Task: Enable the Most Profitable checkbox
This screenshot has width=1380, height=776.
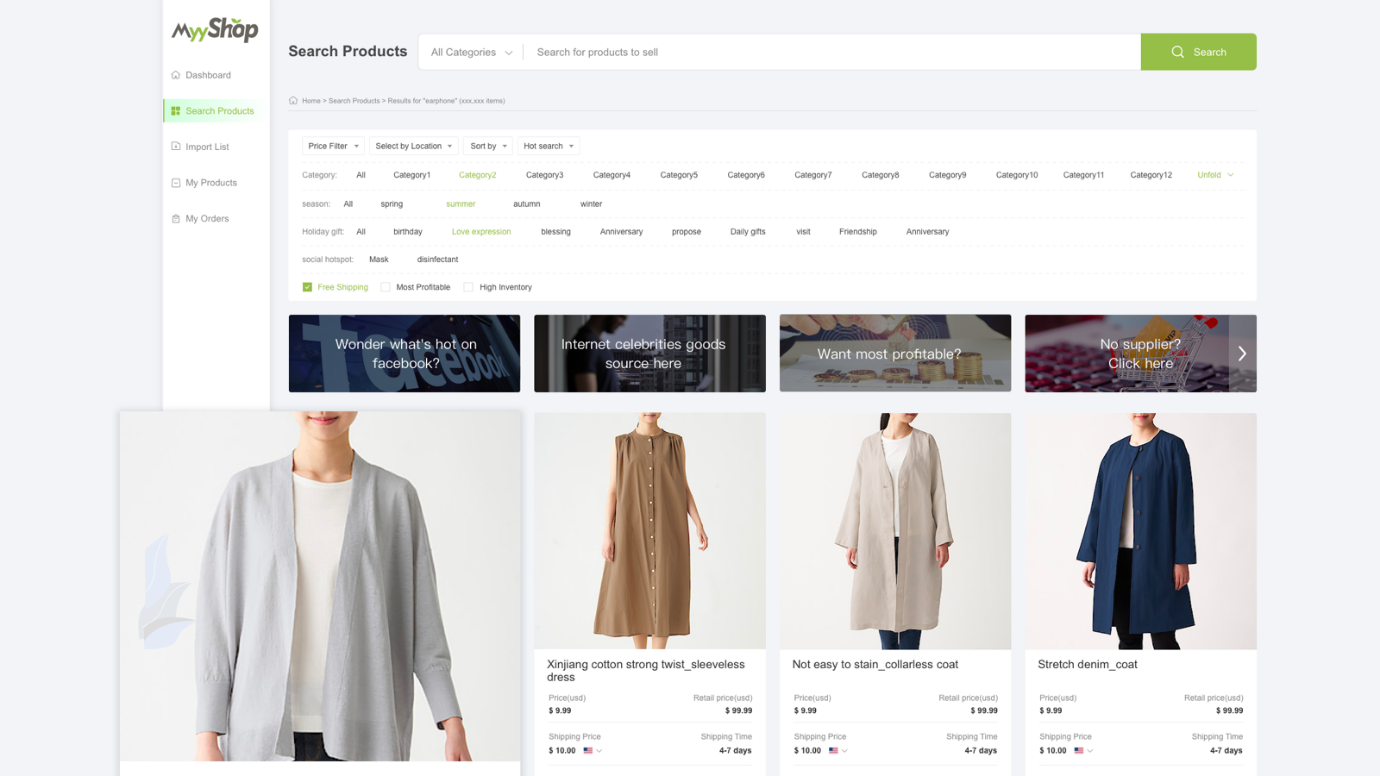Action: click(x=385, y=287)
